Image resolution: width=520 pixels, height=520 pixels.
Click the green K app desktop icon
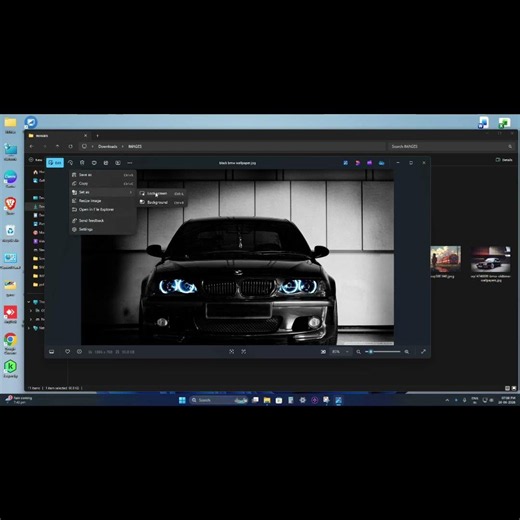click(10, 368)
